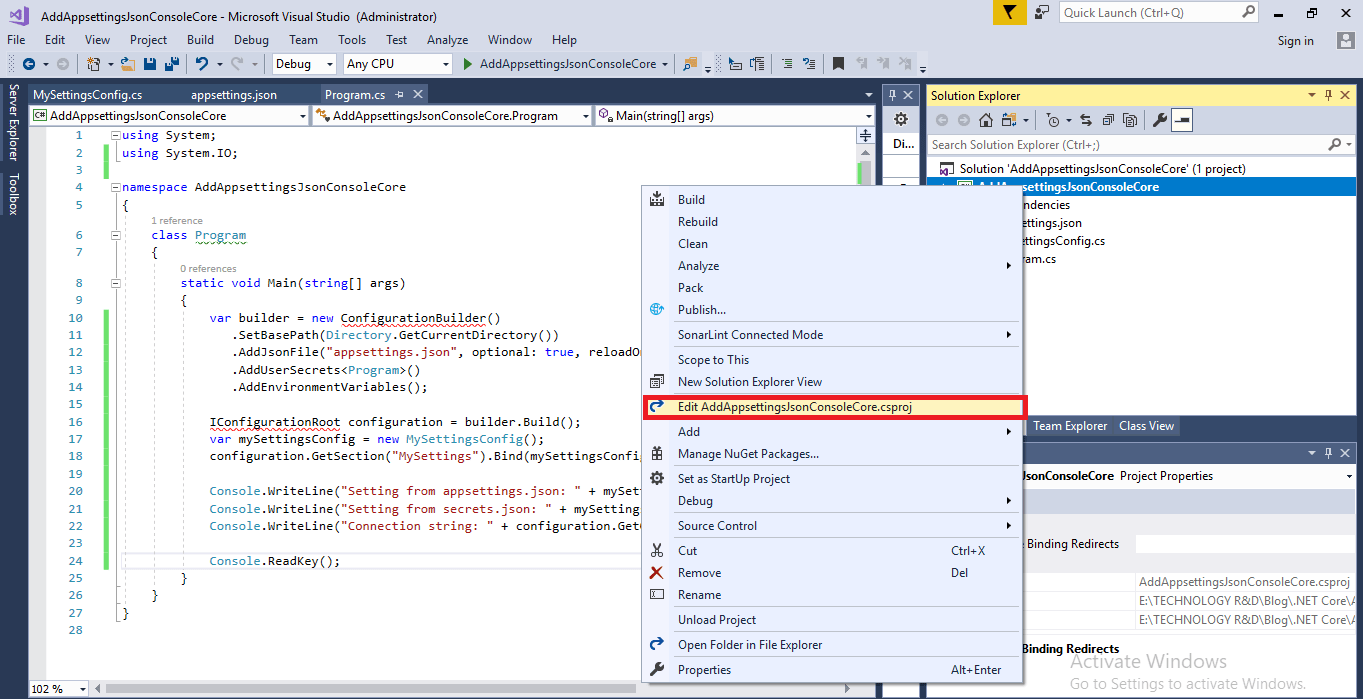Screen dimensions: 1363x699
Task: Toggle a bookmark with bookmark icon
Action: (838, 64)
